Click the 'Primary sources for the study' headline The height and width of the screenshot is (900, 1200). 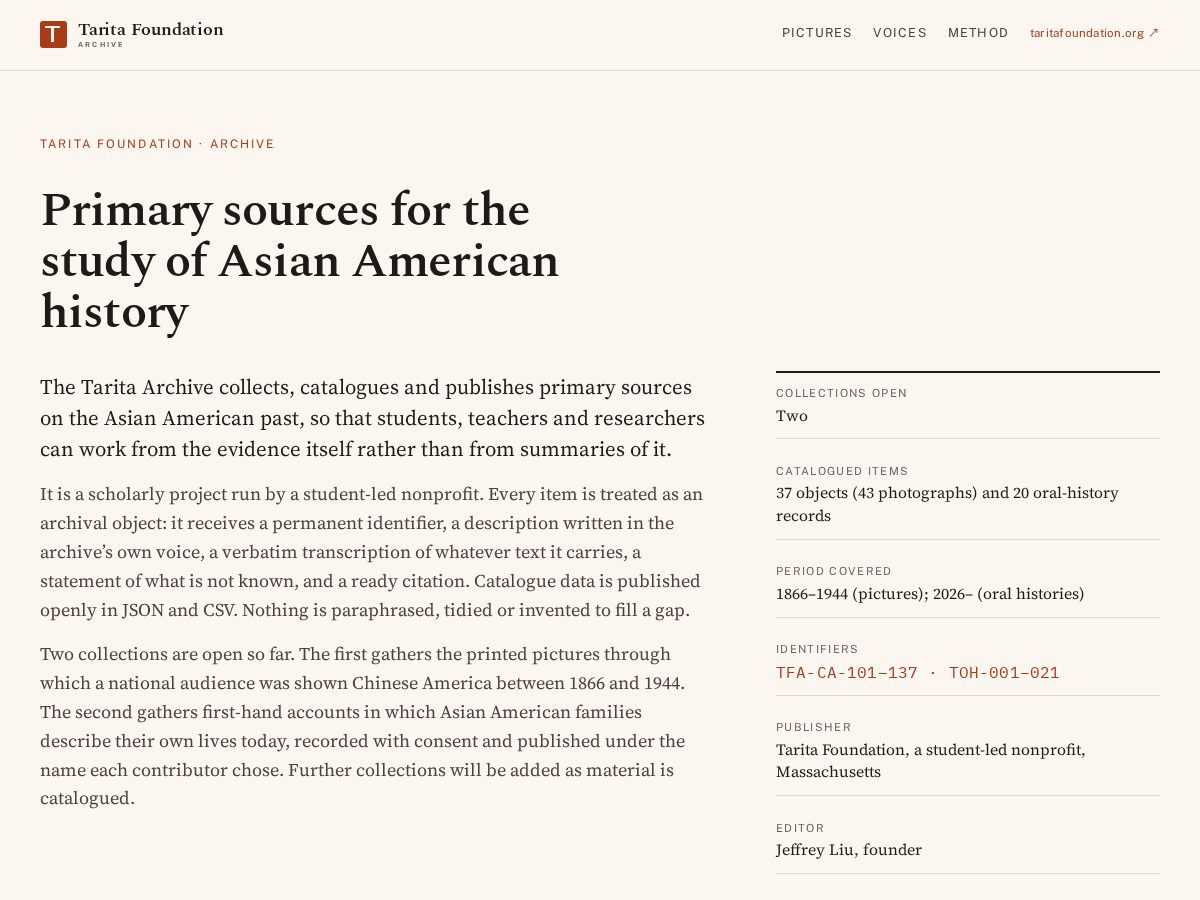pyautogui.click(x=300, y=261)
